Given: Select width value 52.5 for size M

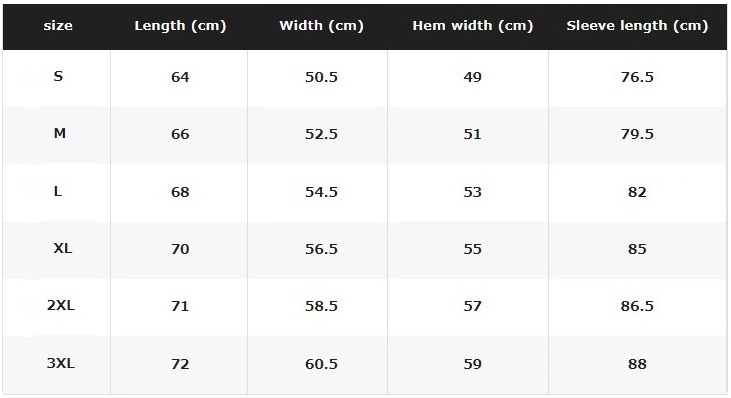Looking at the screenshot, I should point(321,134).
